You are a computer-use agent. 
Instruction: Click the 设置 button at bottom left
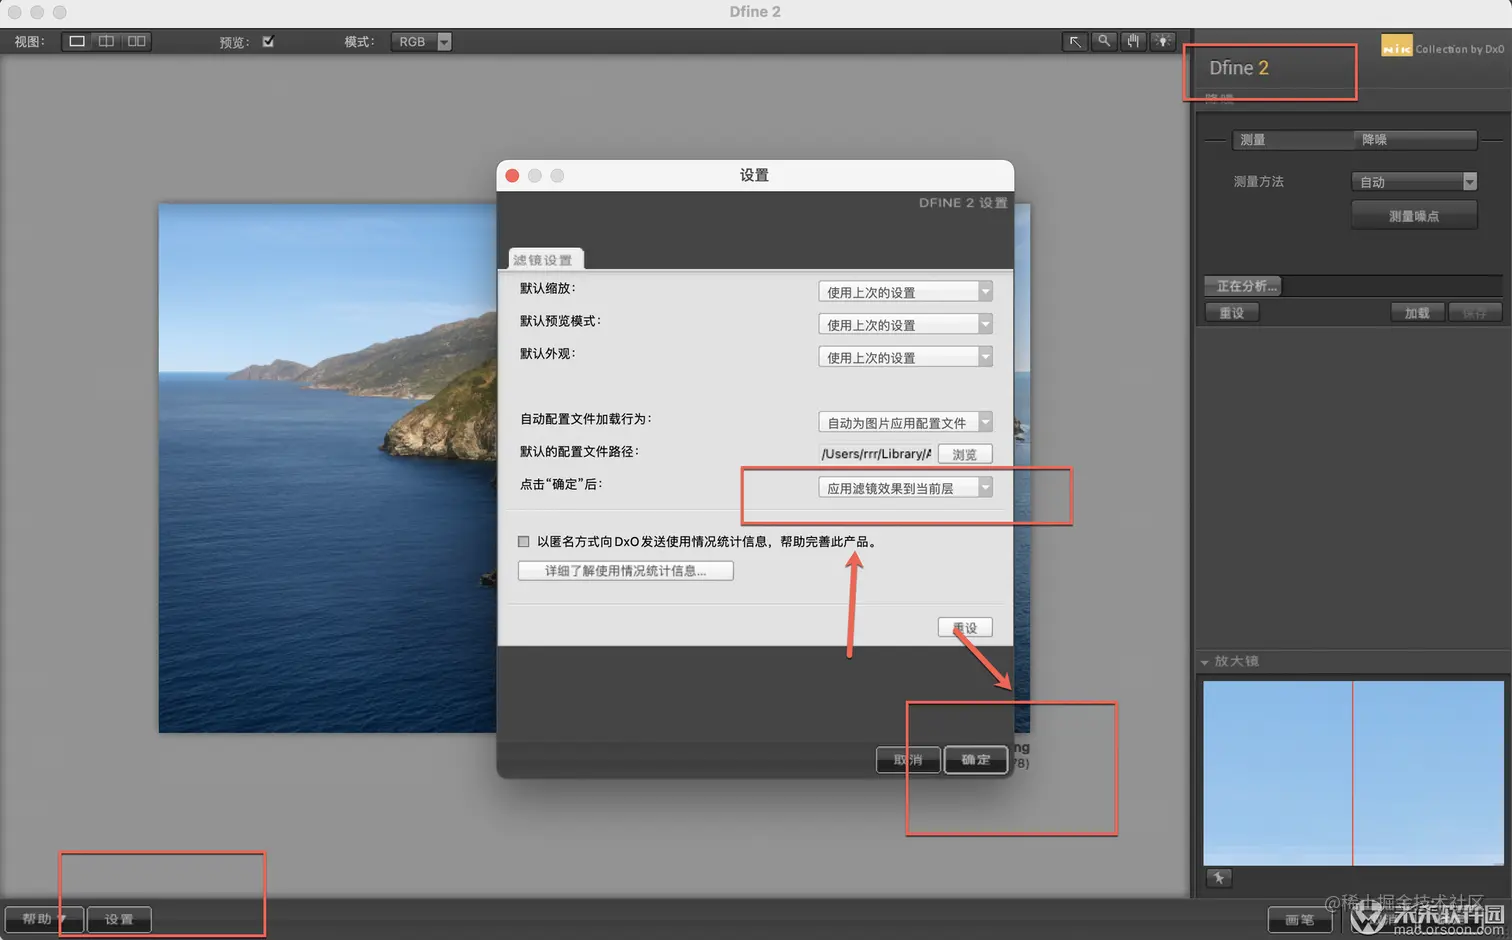(x=119, y=919)
